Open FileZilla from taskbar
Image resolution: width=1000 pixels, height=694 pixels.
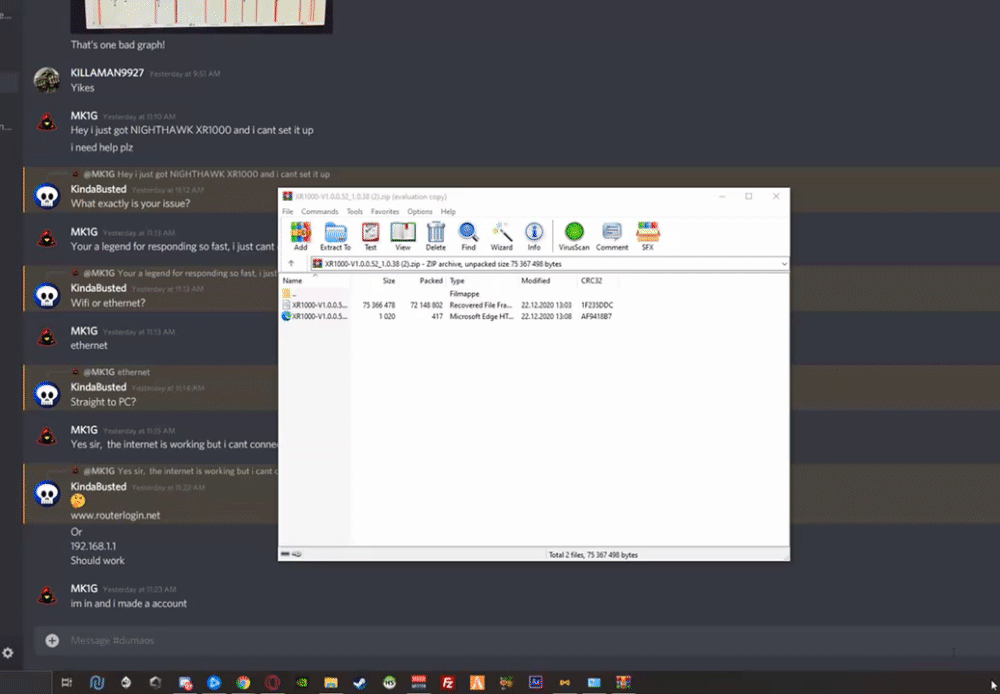click(448, 683)
